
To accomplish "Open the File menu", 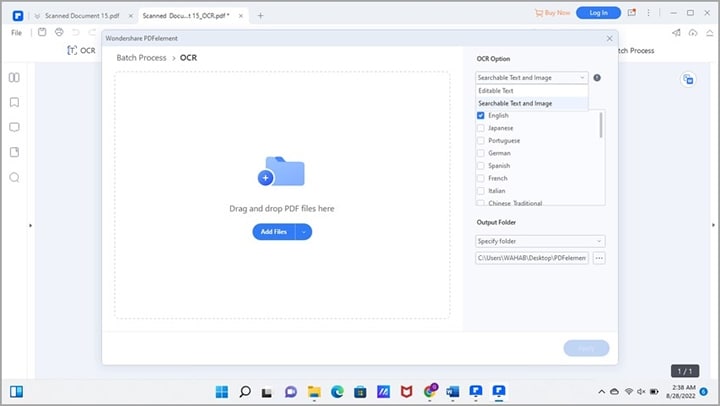I will tap(17, 33).
